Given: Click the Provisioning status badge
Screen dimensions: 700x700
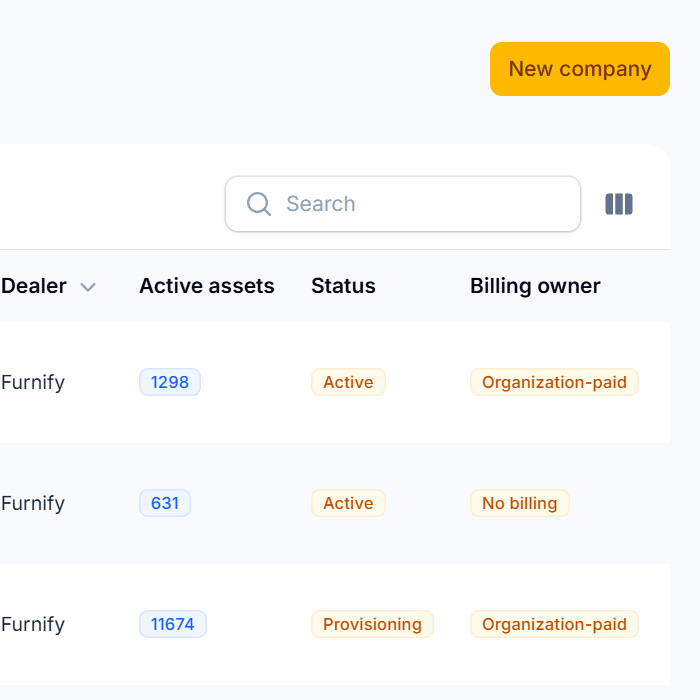Looking at the screenshot, I should click(x=372, y=624).
